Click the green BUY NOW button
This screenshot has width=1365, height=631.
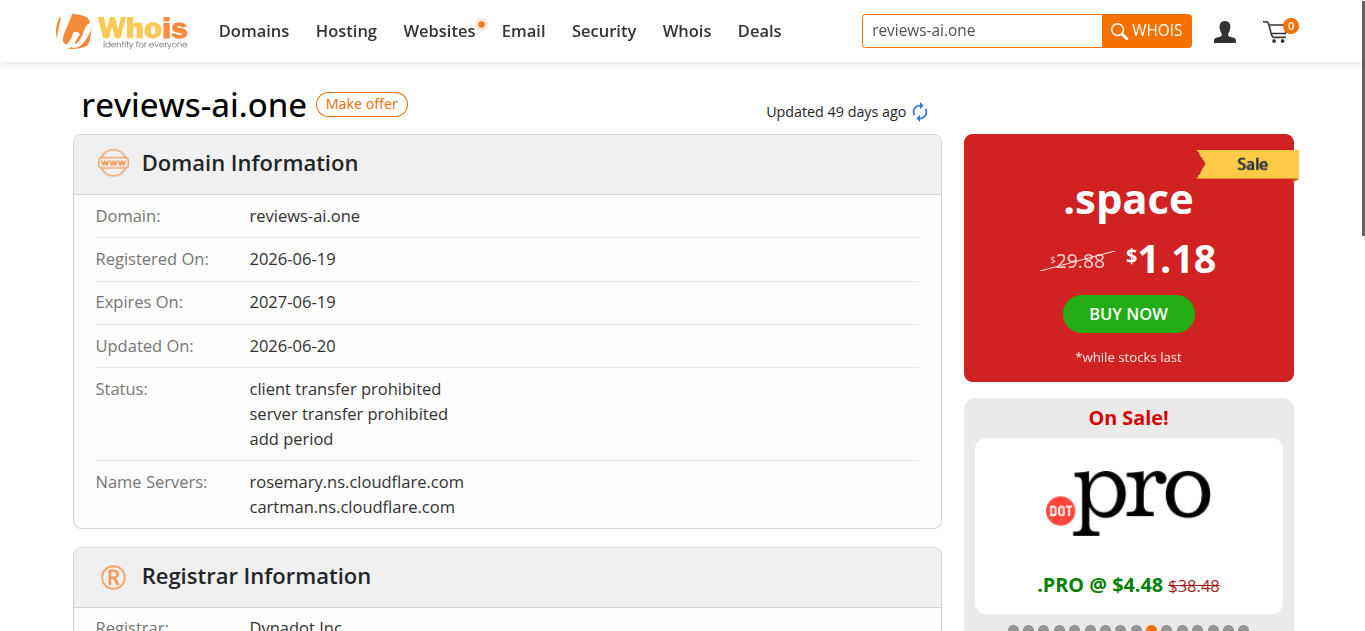click(x=1128, y=314)
